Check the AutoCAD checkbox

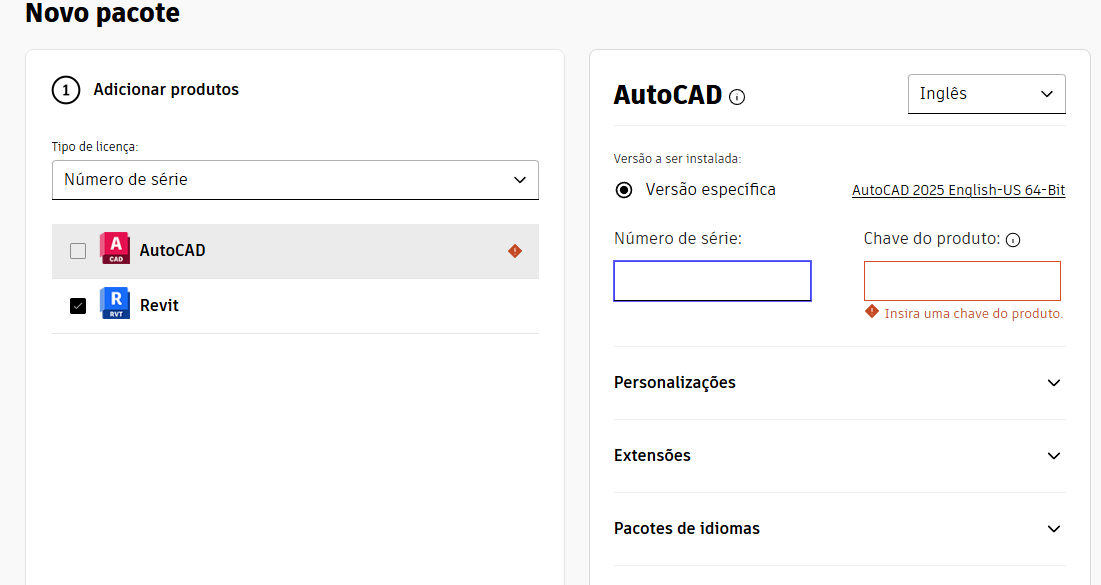[78, 251]
